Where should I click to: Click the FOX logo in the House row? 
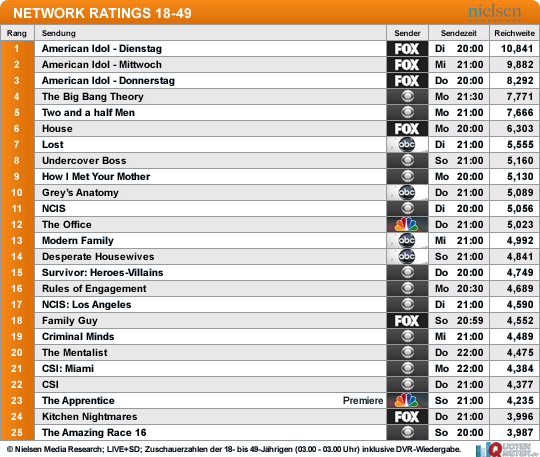pos(407,128)
